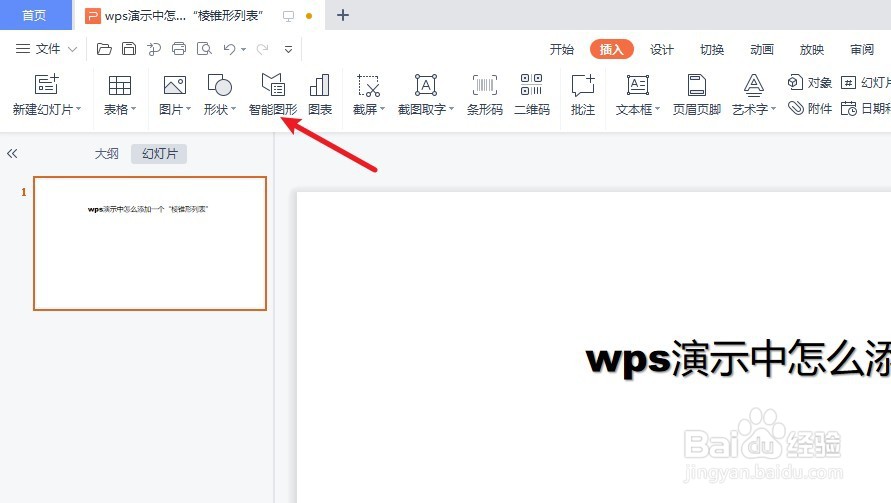The height and width of the screenshot is (503, 891).
Task: Switch to the Design (设计) tab
Action: pos(661,49)
